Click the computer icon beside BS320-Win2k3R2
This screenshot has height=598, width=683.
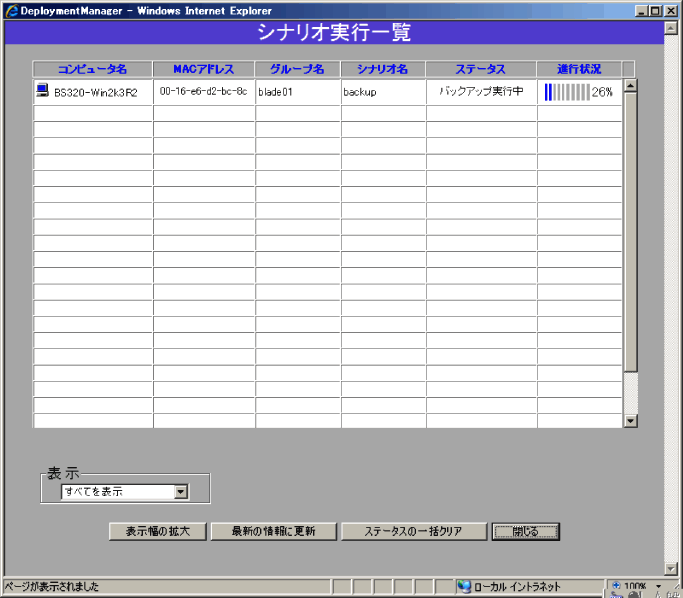(x=42, y=90)
